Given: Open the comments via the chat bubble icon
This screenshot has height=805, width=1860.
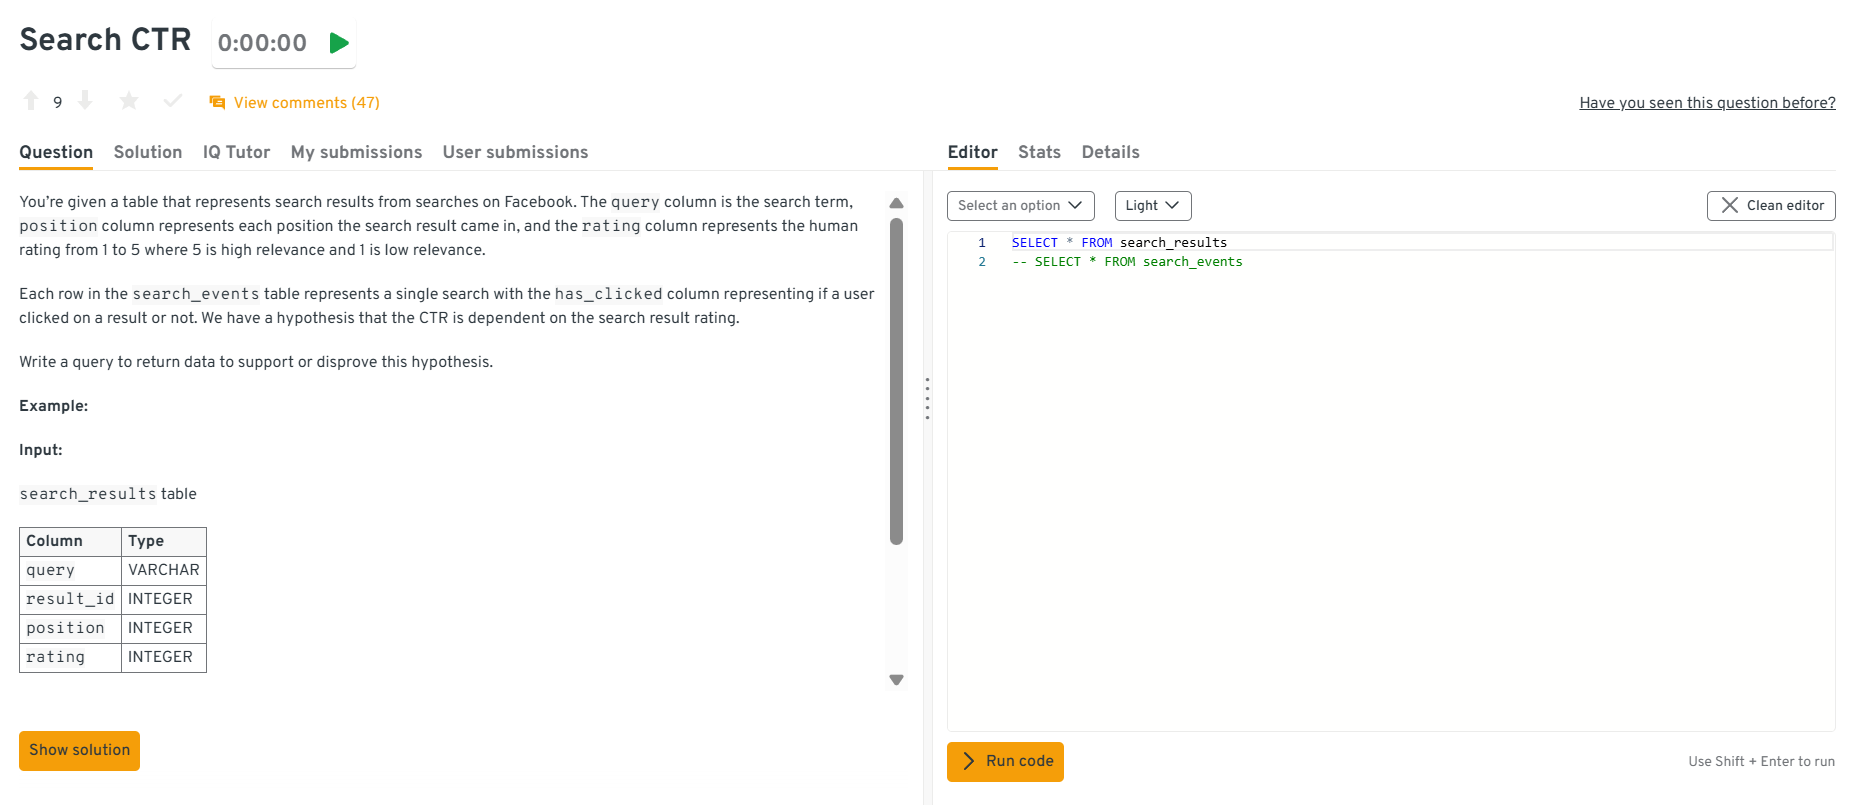Looking at the screenshot, I should [217, 102].
